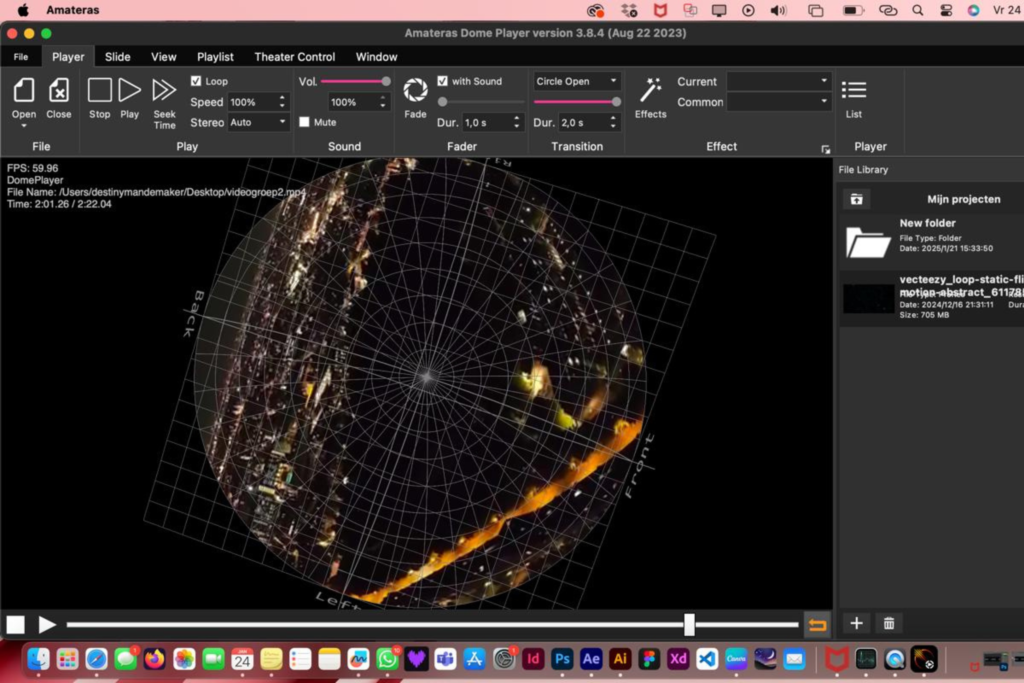Open the Current effect dropdown
This screenshot has width=1024, height=683.
tap(779, 81)
